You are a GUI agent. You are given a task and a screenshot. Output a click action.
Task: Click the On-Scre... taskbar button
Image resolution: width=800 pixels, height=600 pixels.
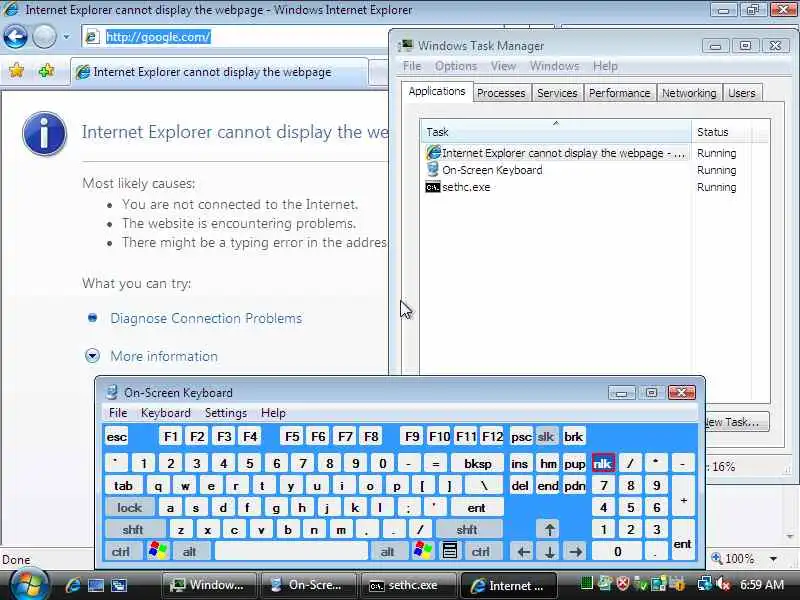tap(308, 585)
